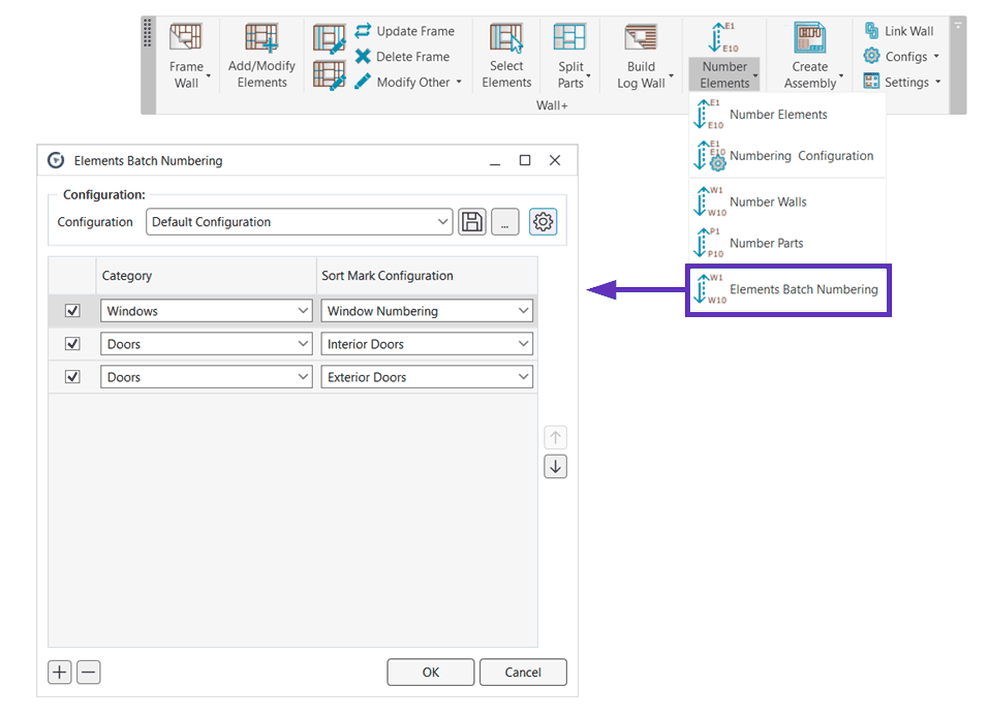Viewport: 990px width, 717px height.
Task: Click the ribbon Settings icon
Action: pyautogui.click(x=871, y=81)
